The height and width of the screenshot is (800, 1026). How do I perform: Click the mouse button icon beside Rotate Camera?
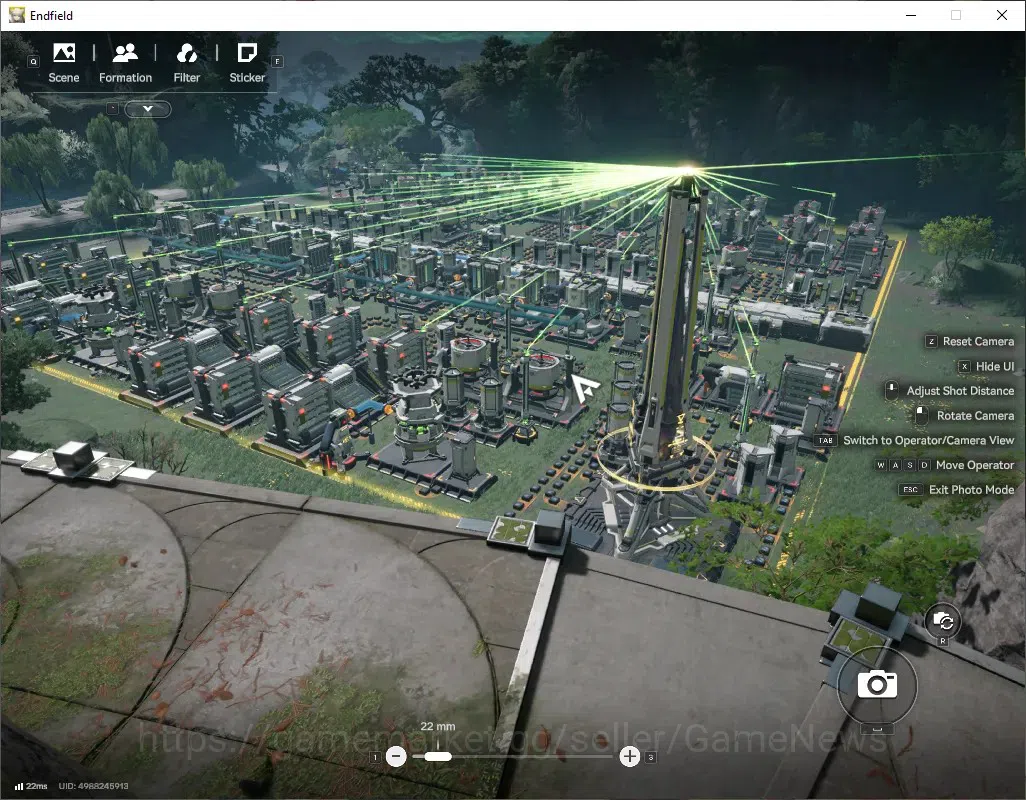921,415
